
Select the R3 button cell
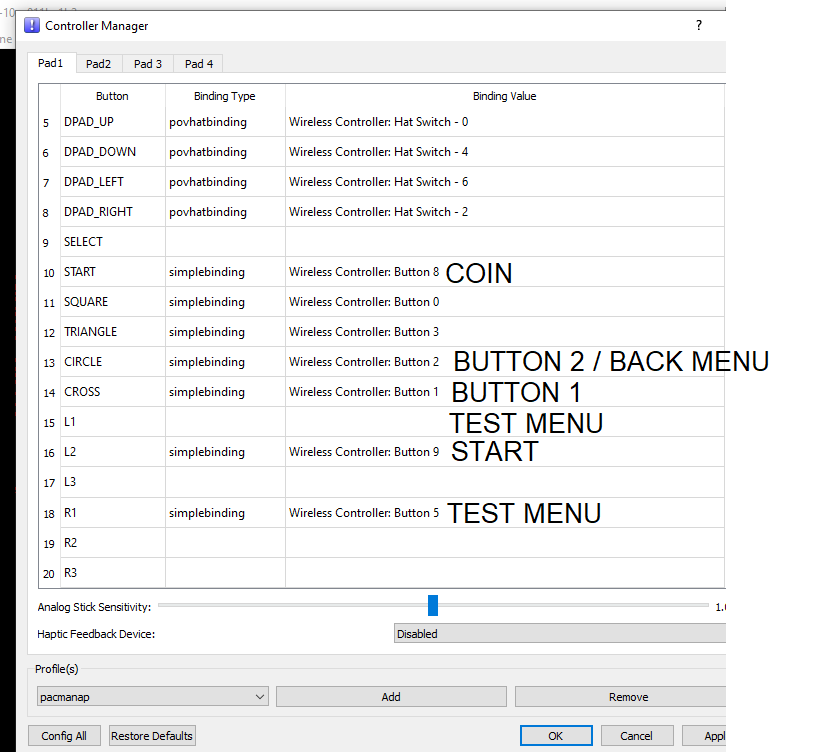[112, 573]
